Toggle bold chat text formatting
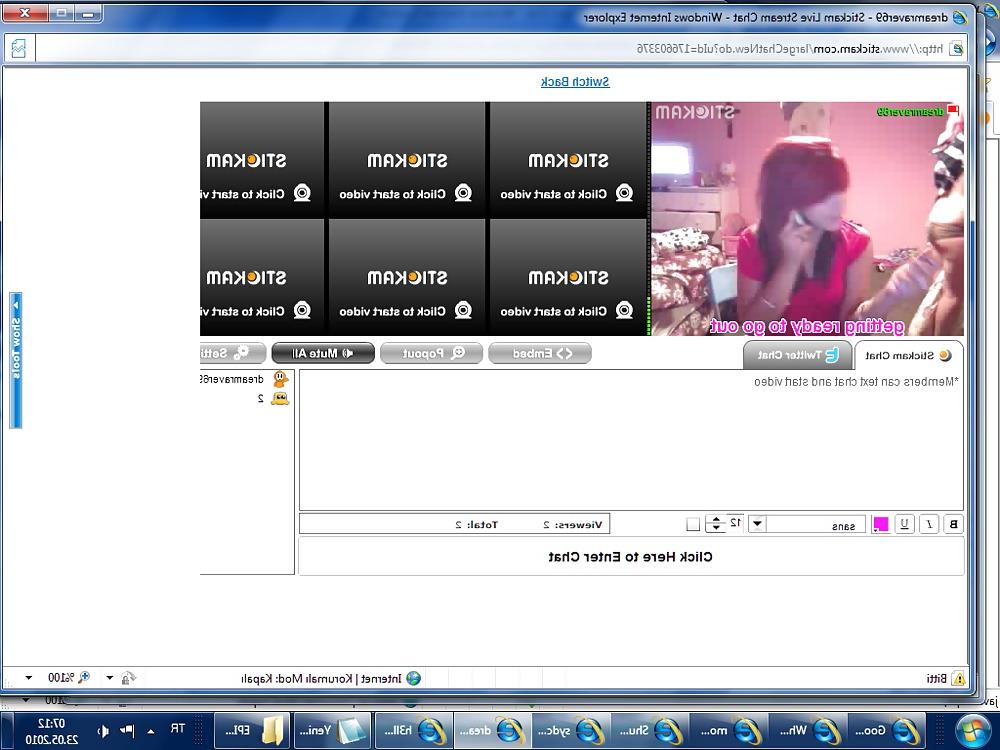 coord(953,524)
